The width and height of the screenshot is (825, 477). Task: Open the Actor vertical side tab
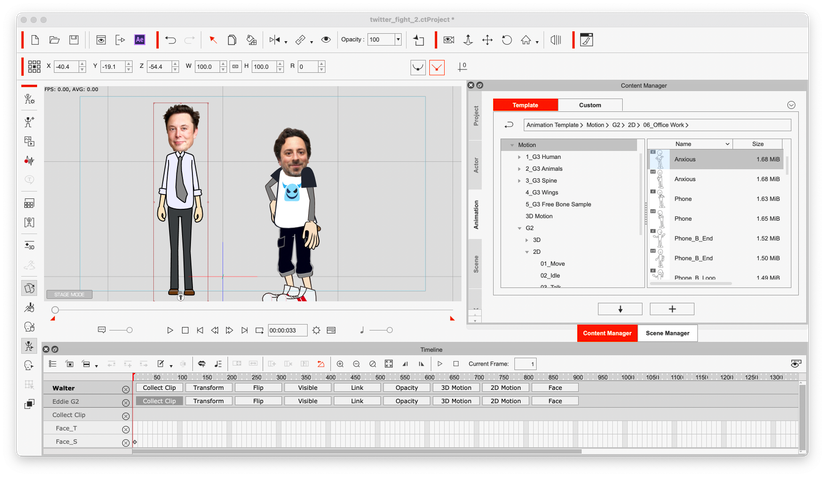tap(476, 165)
